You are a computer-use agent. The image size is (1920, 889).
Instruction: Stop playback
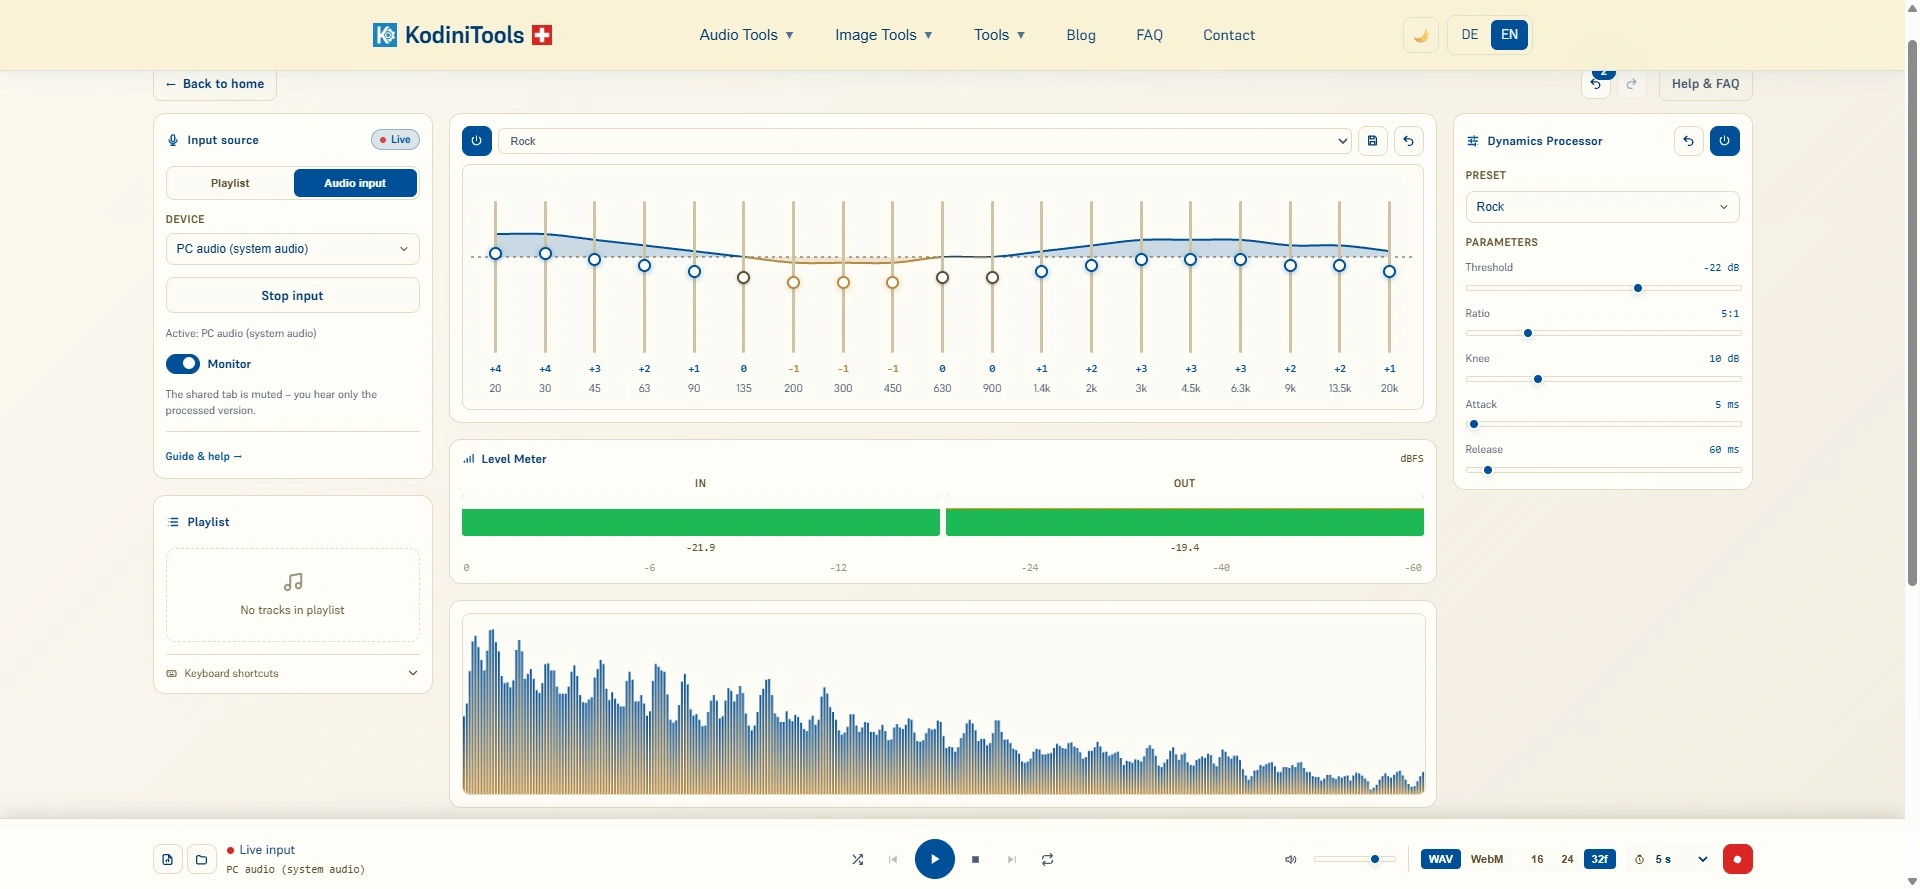[976, 859]
